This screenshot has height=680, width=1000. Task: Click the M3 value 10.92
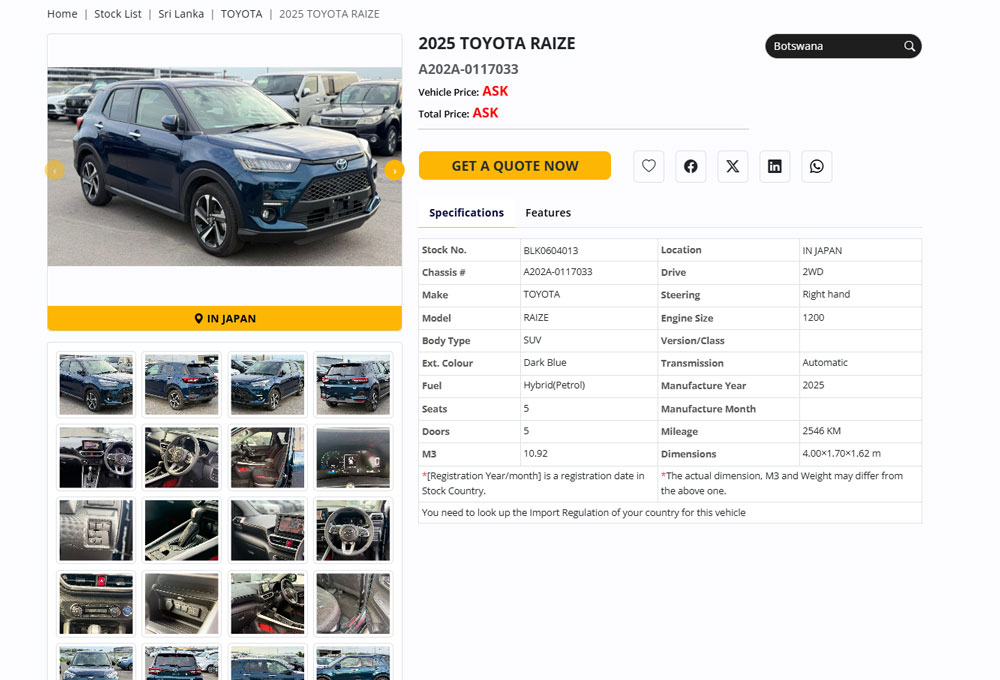[x=535, y=454]
